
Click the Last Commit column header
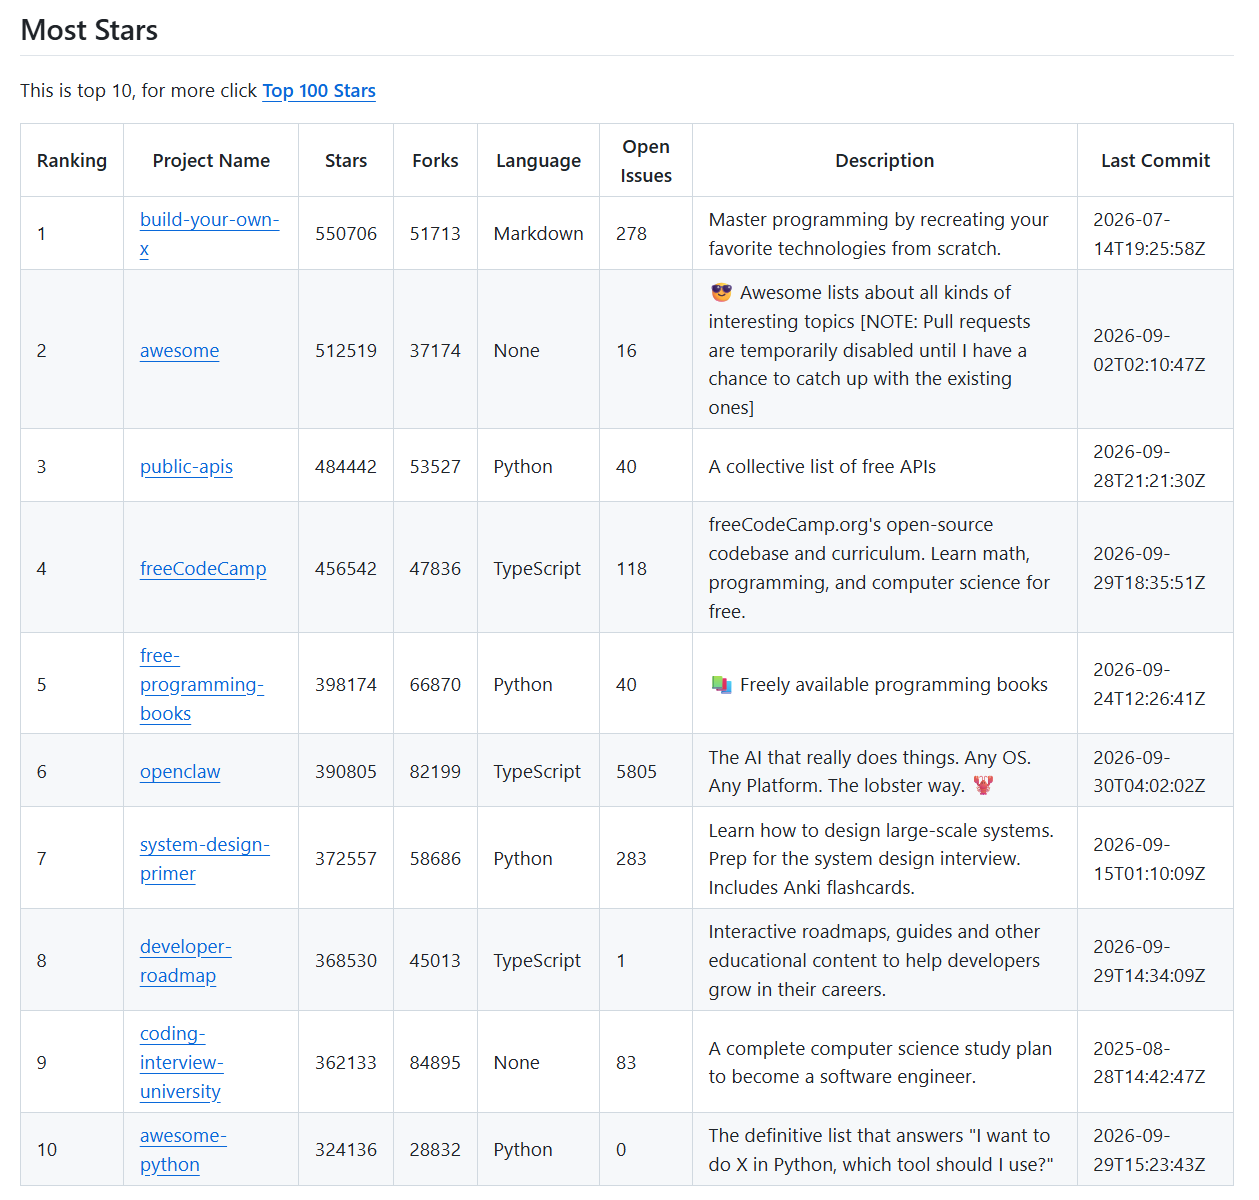click(x=1155, y=161)
